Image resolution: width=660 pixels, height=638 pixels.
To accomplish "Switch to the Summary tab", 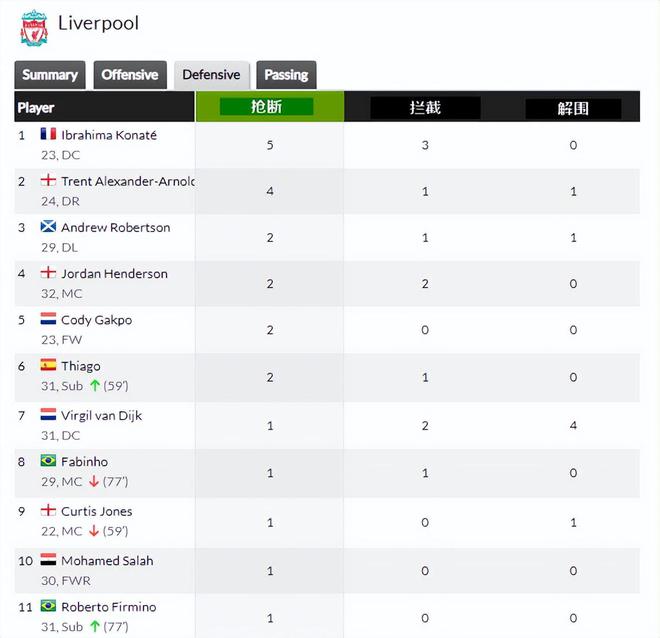I will (x=50, y=75).
